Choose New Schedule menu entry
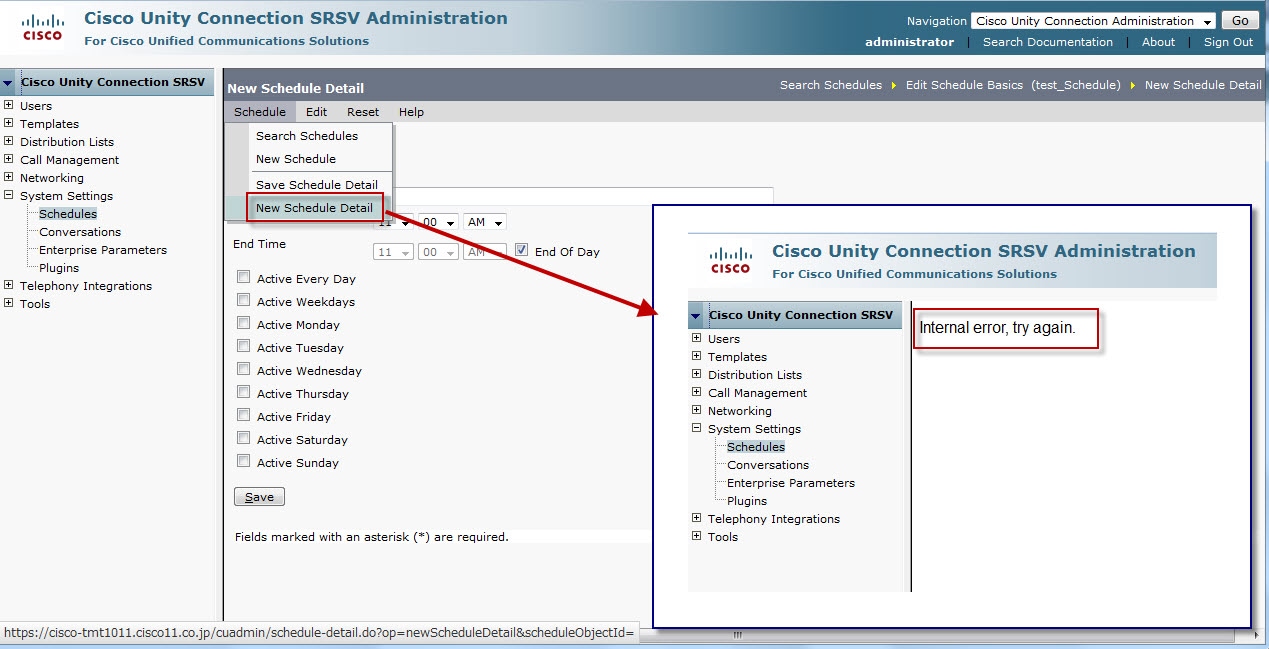The width and height of the screenshot is (1269, 649). 296,159
